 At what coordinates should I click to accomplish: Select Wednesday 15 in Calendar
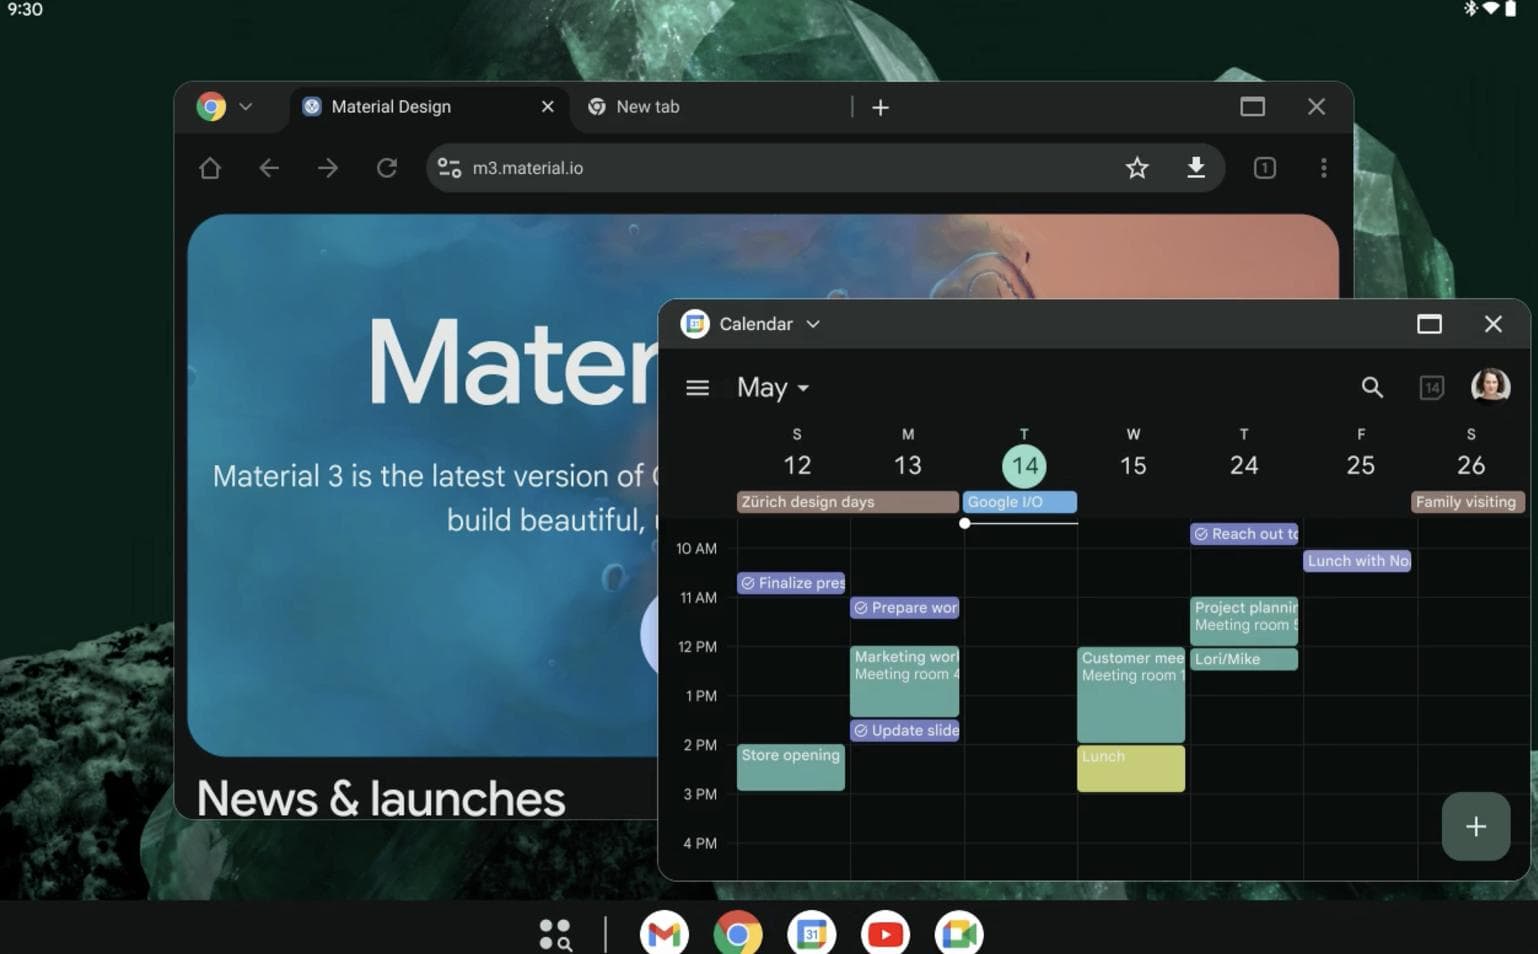(x=1133, y=465)
